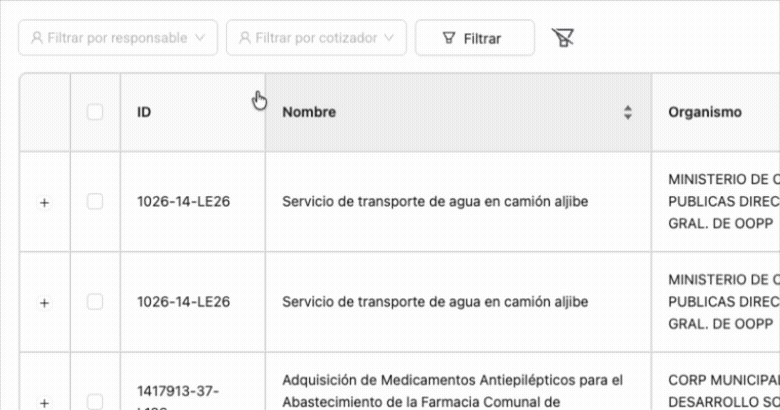Viewport: 780px width, 410px height.
Task: Toggle the select-all checkbox in header
Action: tap(95, 112)
